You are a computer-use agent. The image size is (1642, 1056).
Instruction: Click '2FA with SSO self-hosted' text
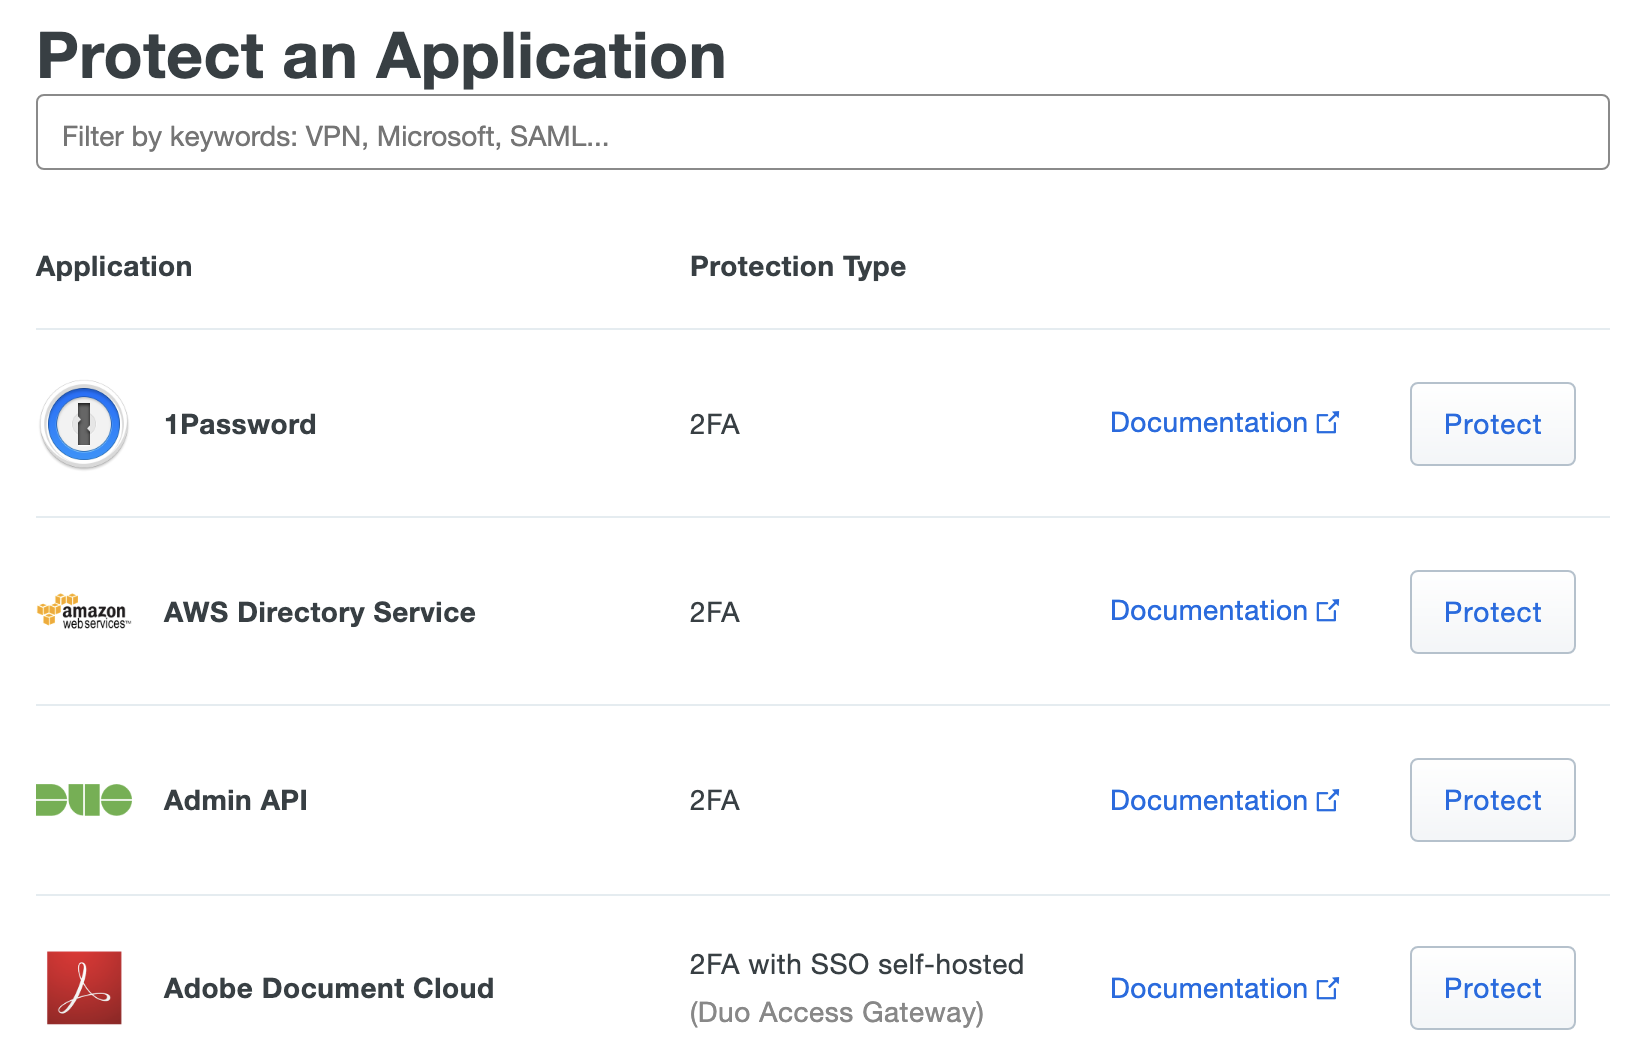pyautogui.click(x=857, y=964)
